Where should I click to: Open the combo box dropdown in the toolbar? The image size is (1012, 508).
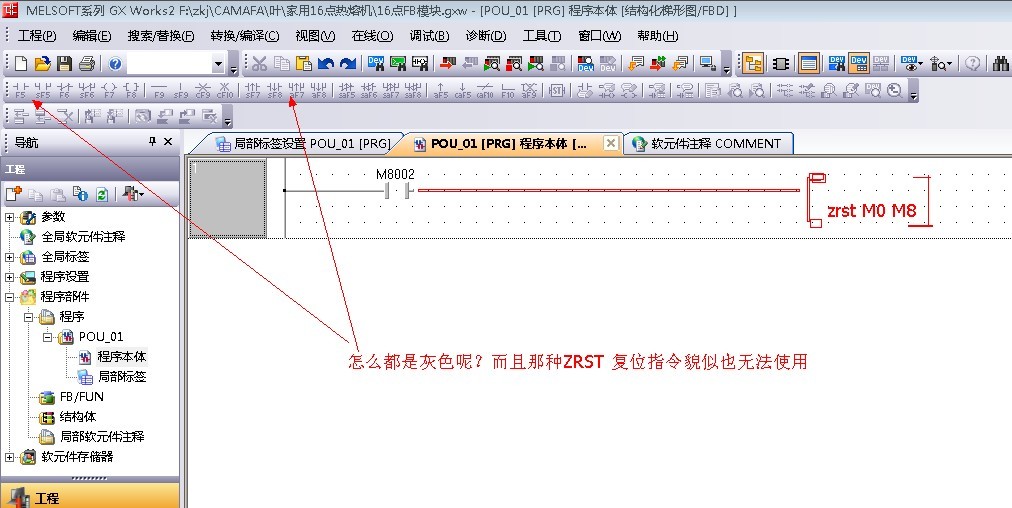click(x=218, y=64)
